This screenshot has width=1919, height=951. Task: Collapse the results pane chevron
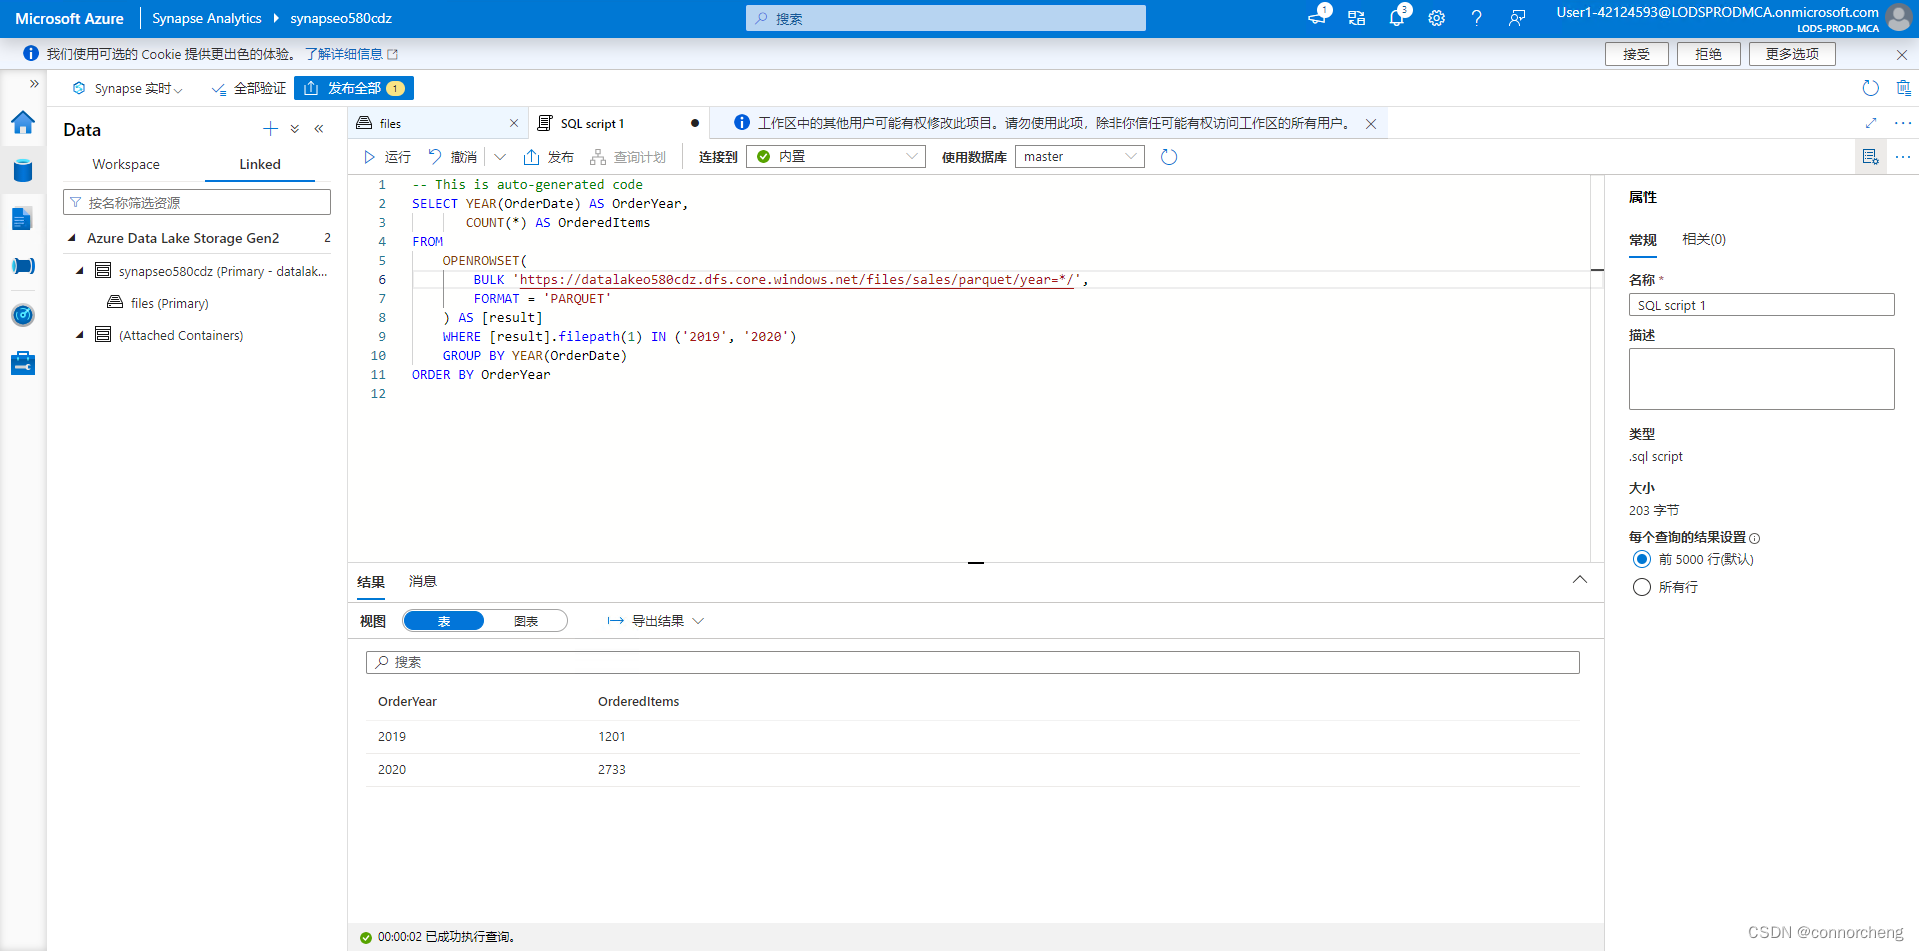click(1580, 580)
